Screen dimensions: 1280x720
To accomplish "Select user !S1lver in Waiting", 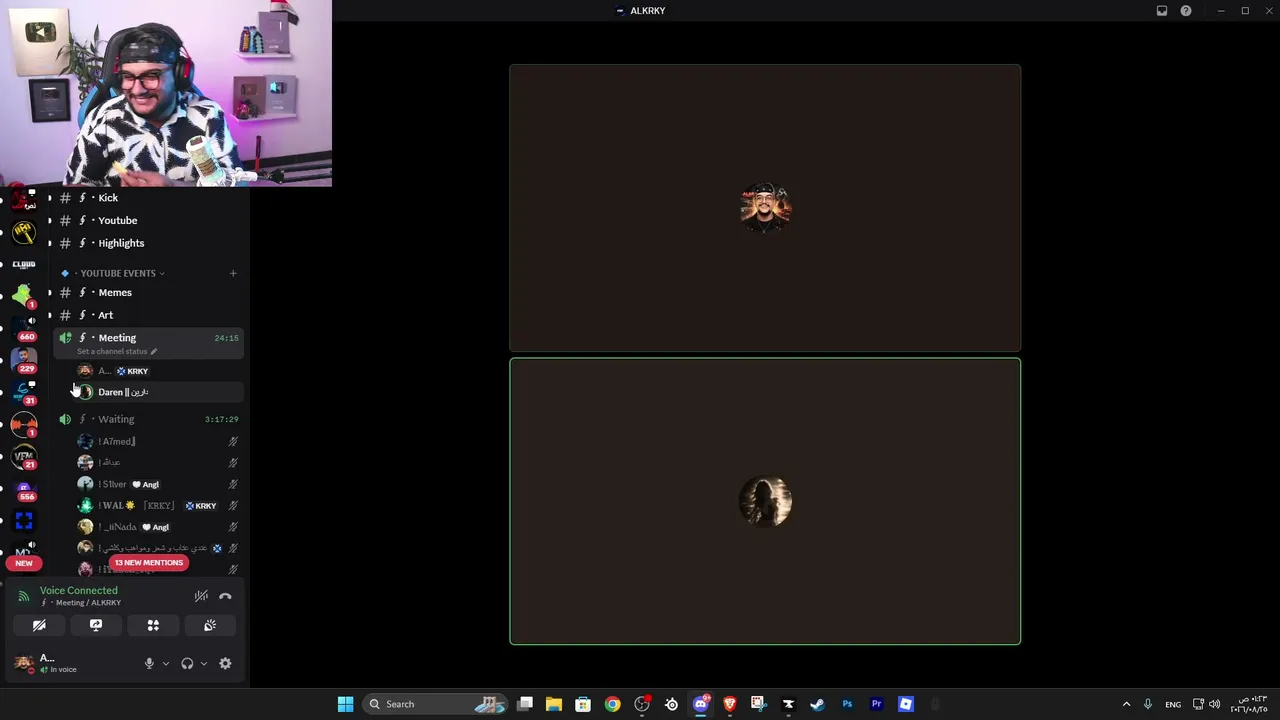I will (x=158, y=484).
